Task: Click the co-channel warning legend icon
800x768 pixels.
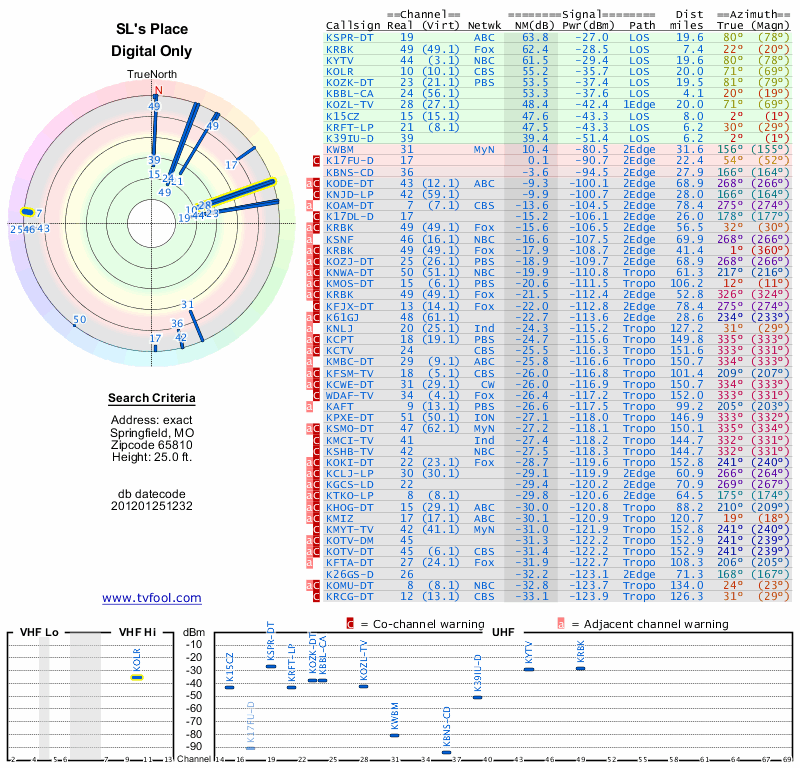Action: point(350,624)
